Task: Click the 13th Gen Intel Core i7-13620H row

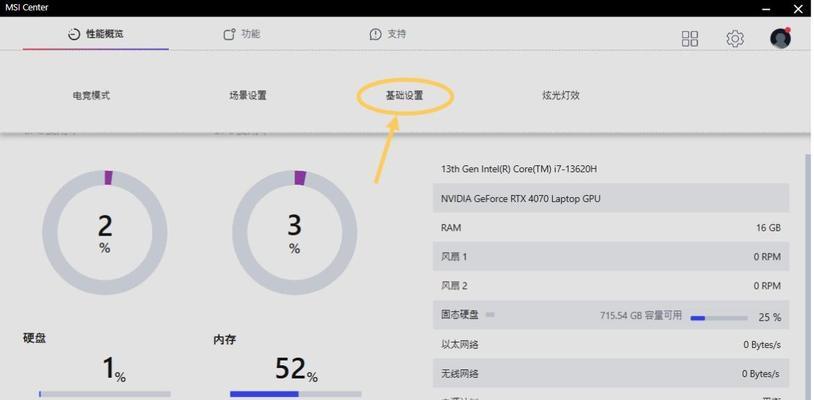Action: coord(611,169)
